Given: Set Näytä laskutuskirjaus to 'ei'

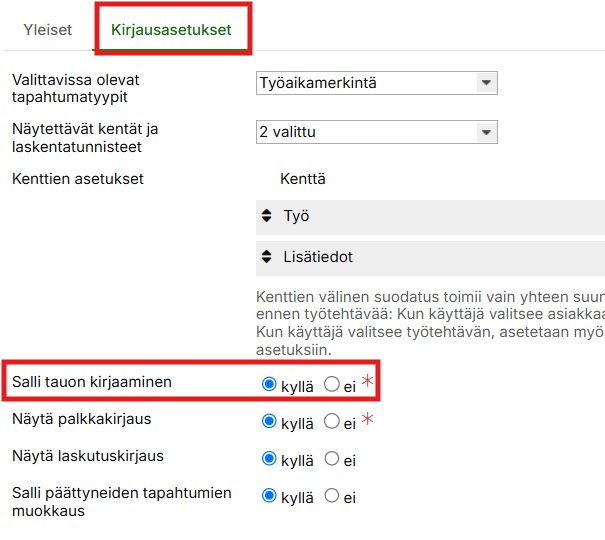Looking at the screenshot, I should 332,459.
